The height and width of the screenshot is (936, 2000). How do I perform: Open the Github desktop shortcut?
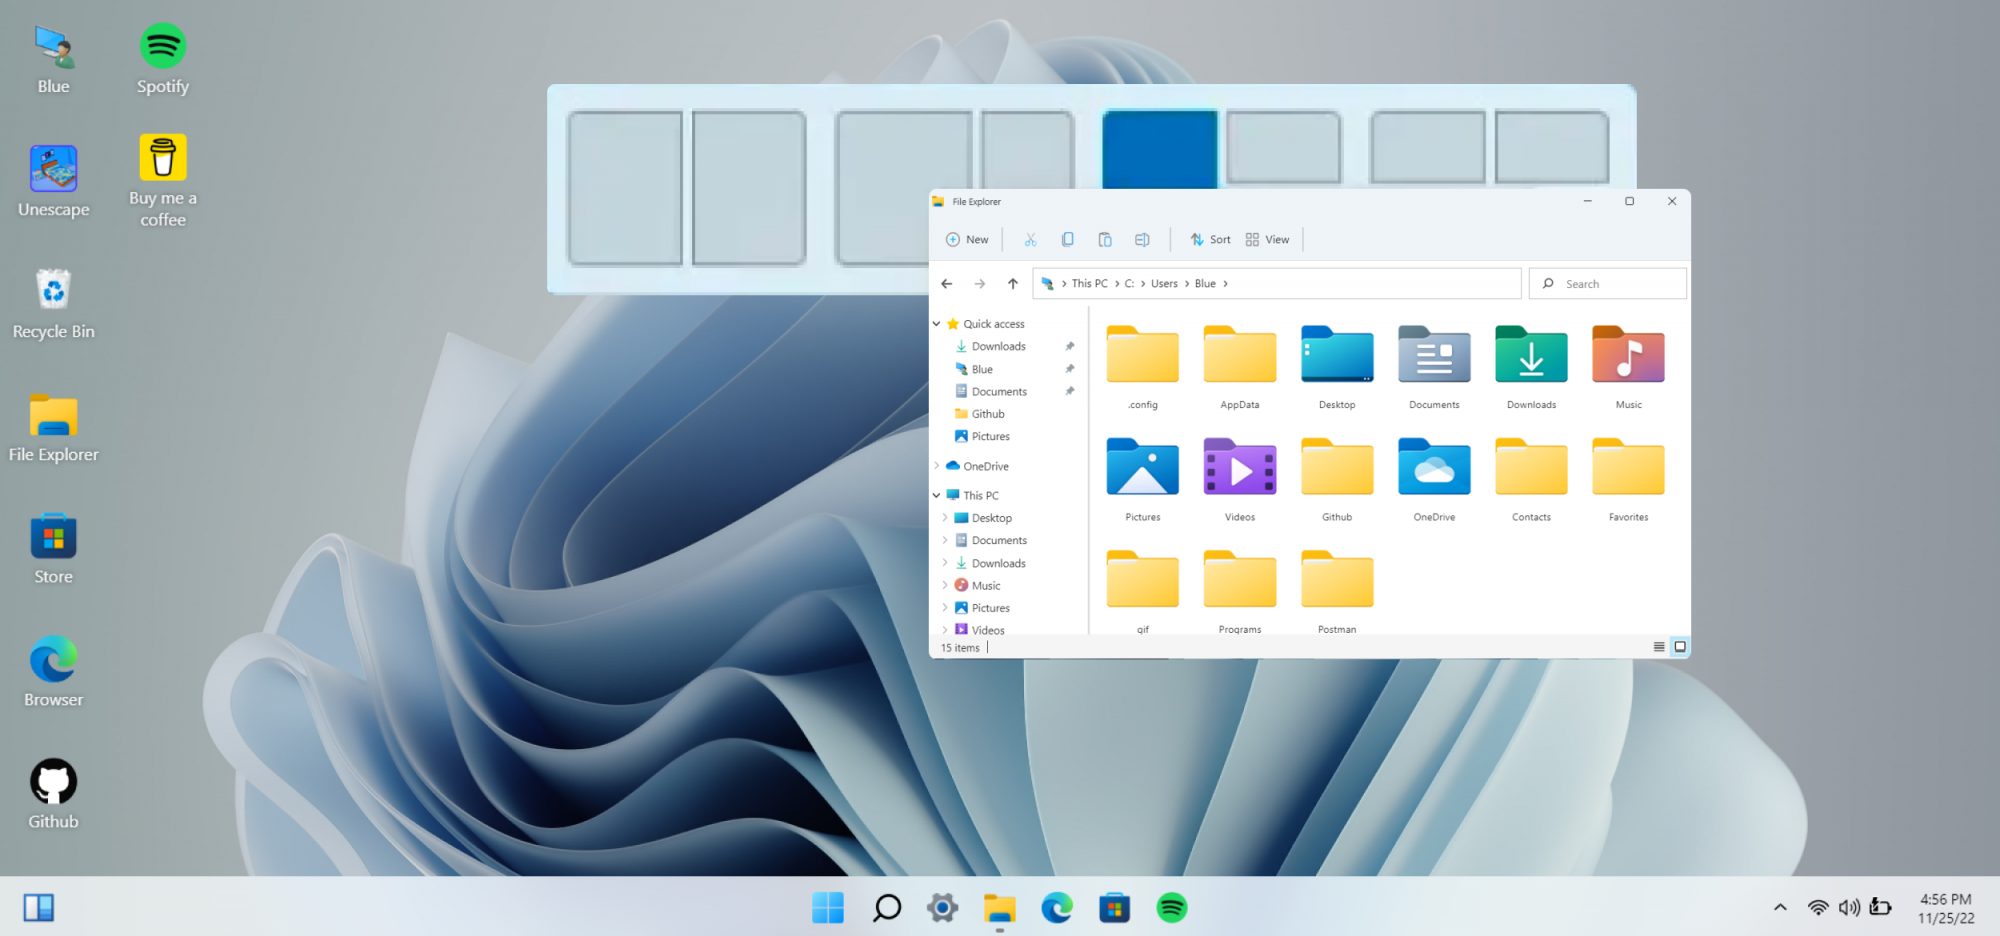[x=54, y=794]
